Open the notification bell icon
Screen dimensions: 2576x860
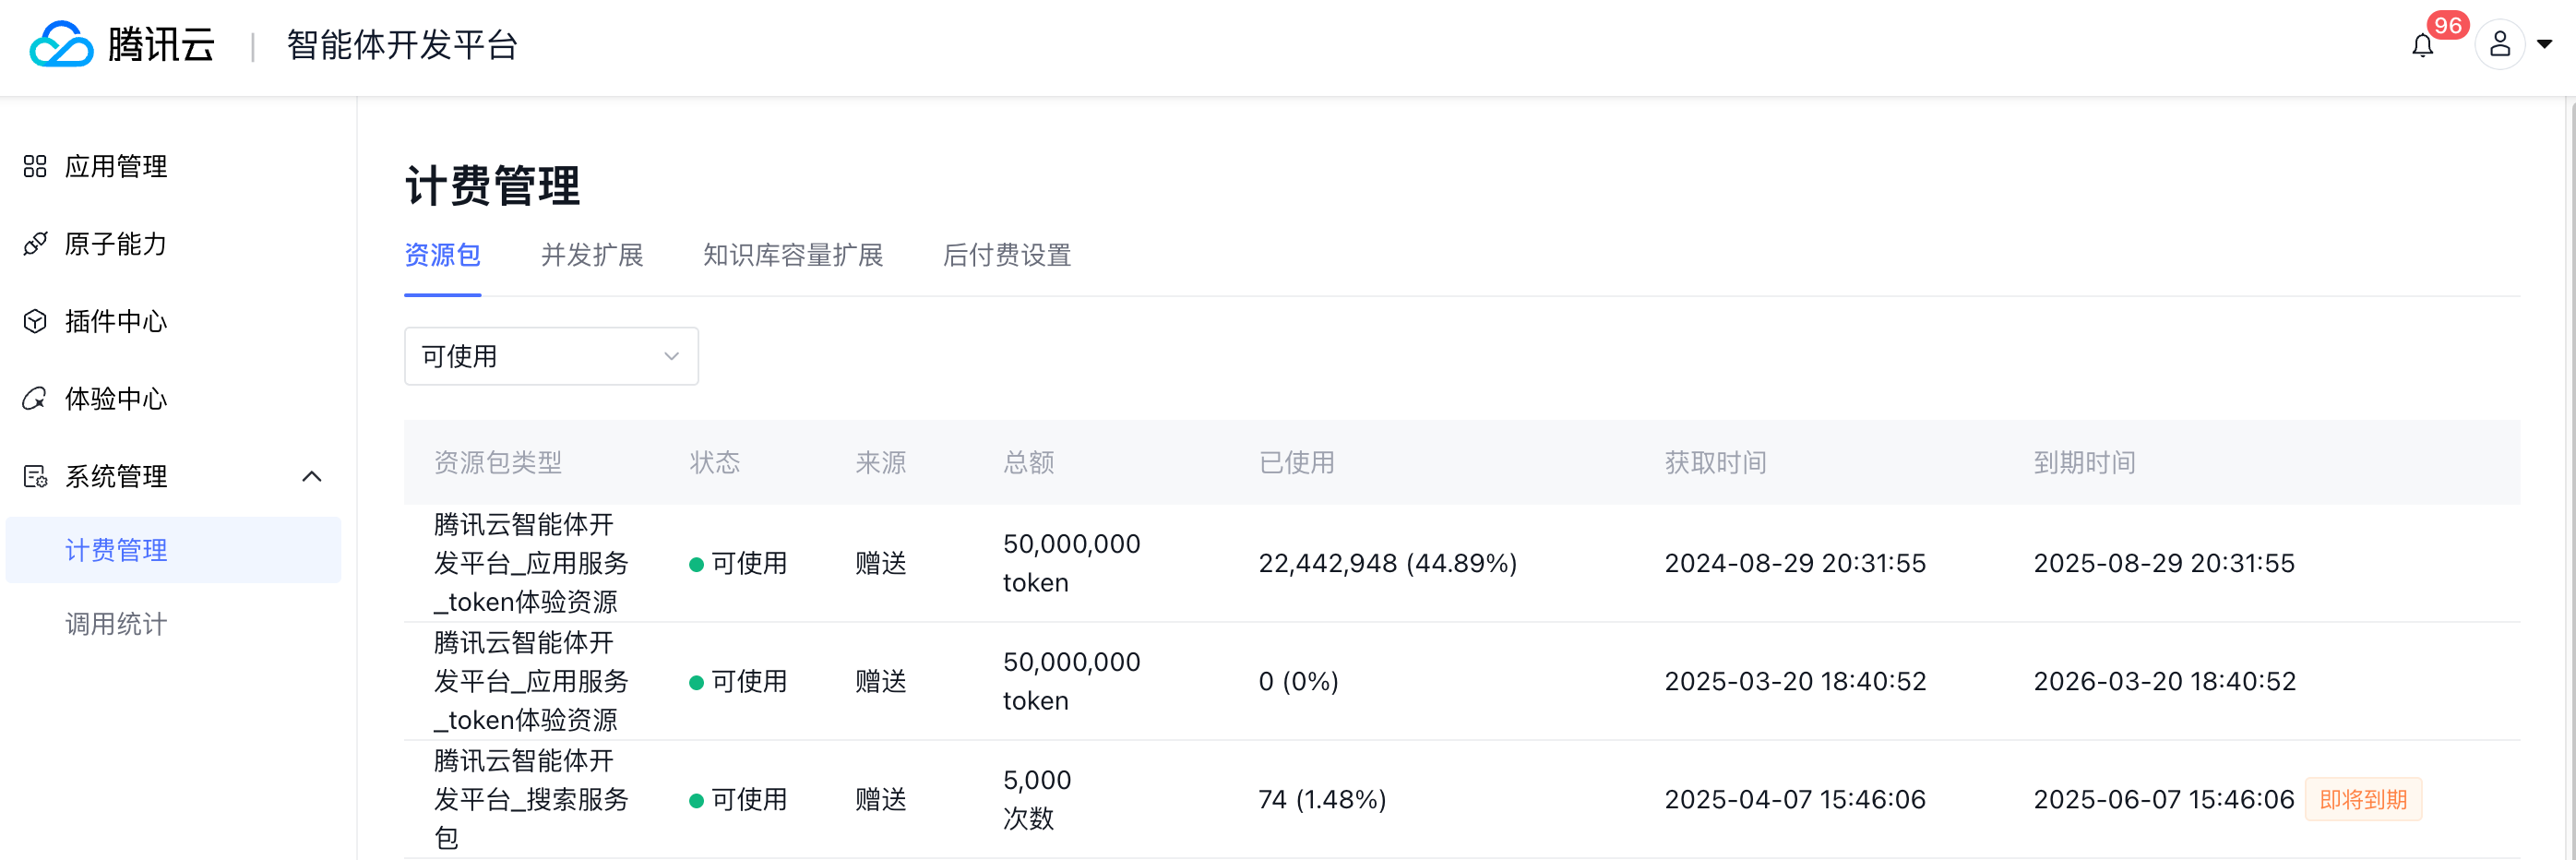(x=2422, y=46)
